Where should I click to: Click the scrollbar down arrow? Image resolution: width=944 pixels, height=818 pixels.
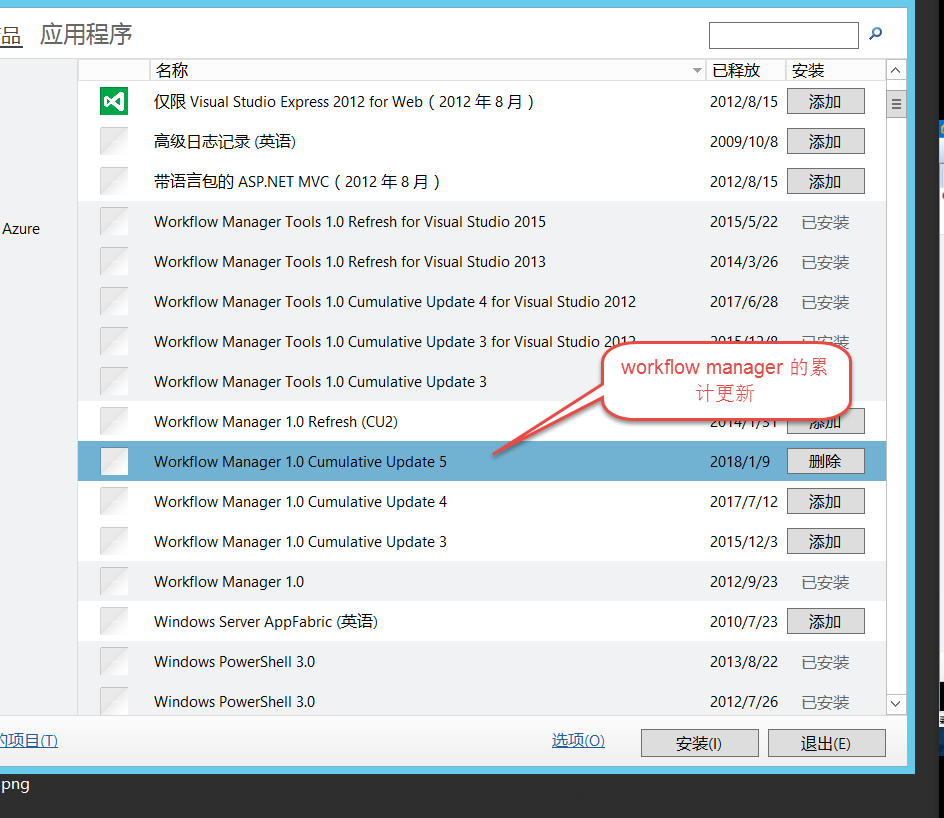(x=896, y=703)
